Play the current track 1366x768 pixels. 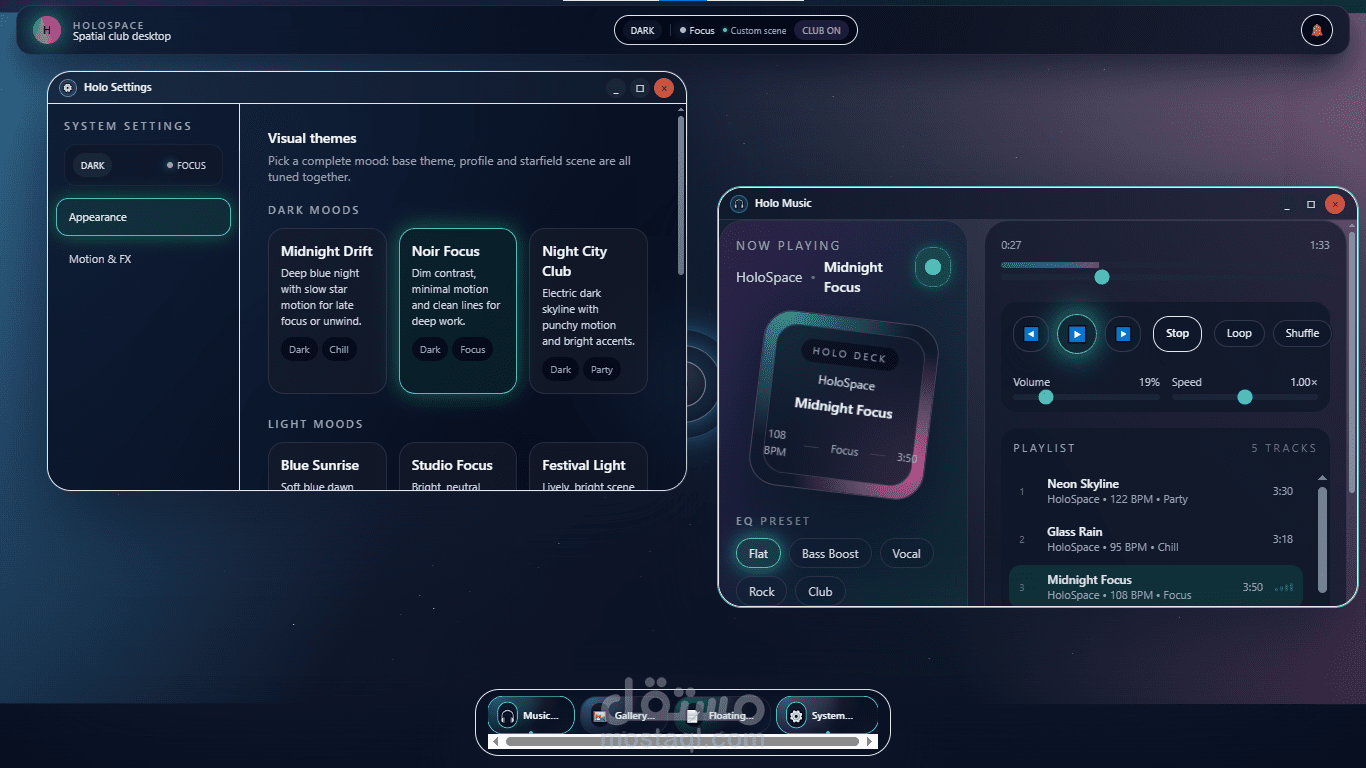pyautogui.click(x=1077, y=334)
